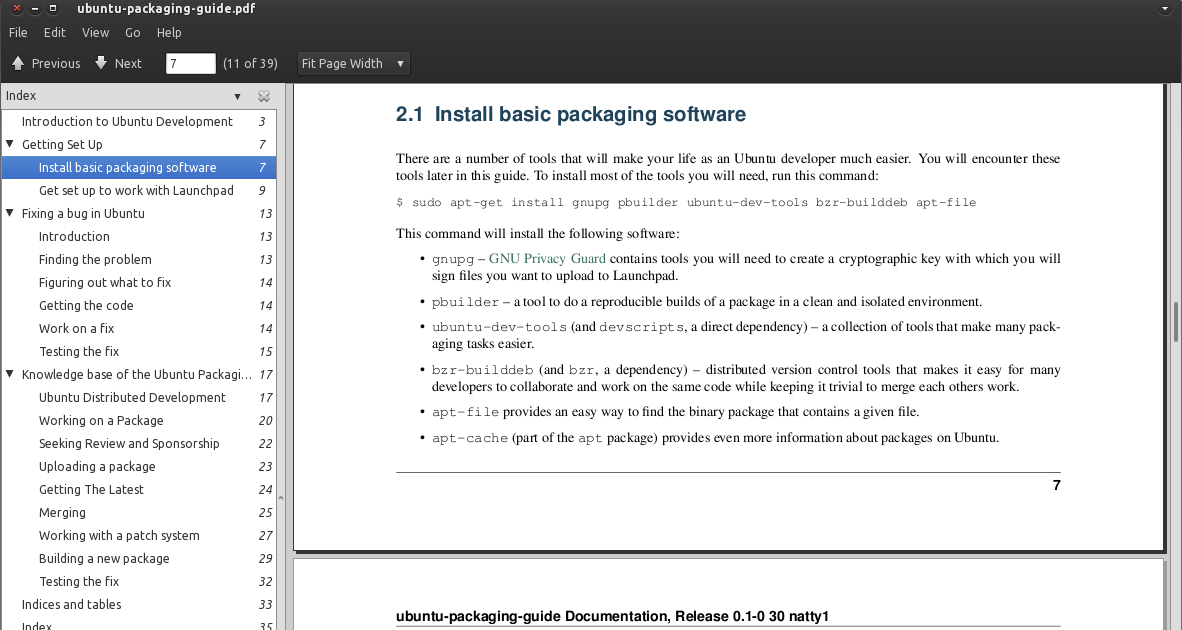
Task: Select Working on a Package entry
Action: [x=139, y=421]
